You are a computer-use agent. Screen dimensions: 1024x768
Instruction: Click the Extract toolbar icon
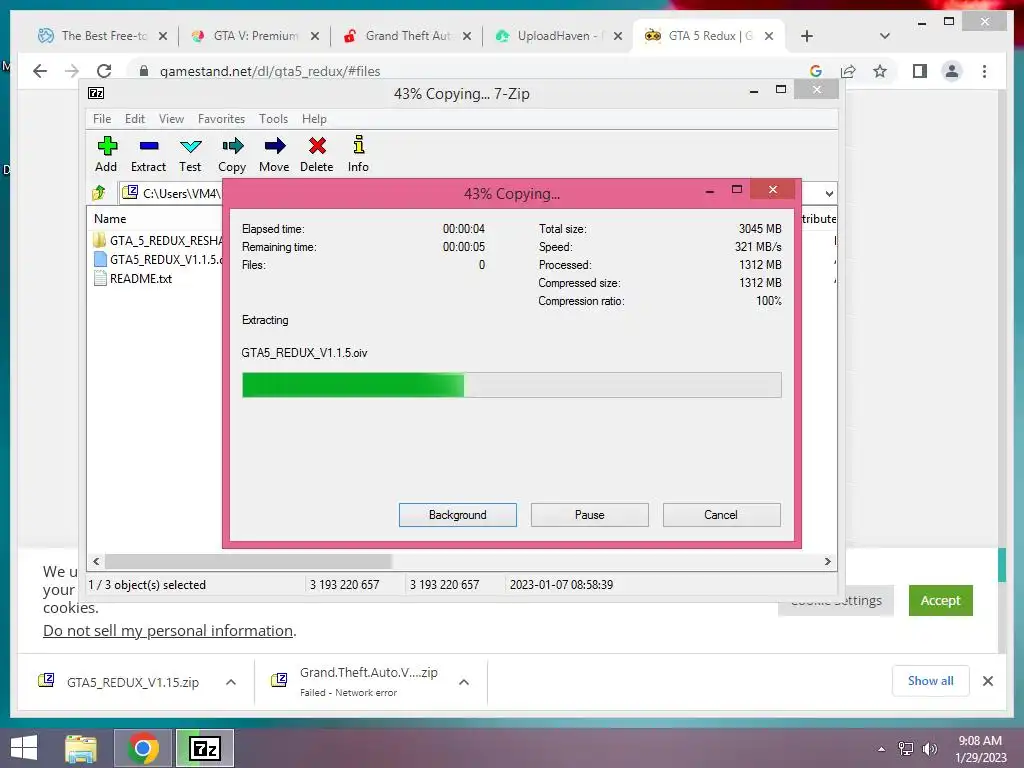click(x=148, y=154)
